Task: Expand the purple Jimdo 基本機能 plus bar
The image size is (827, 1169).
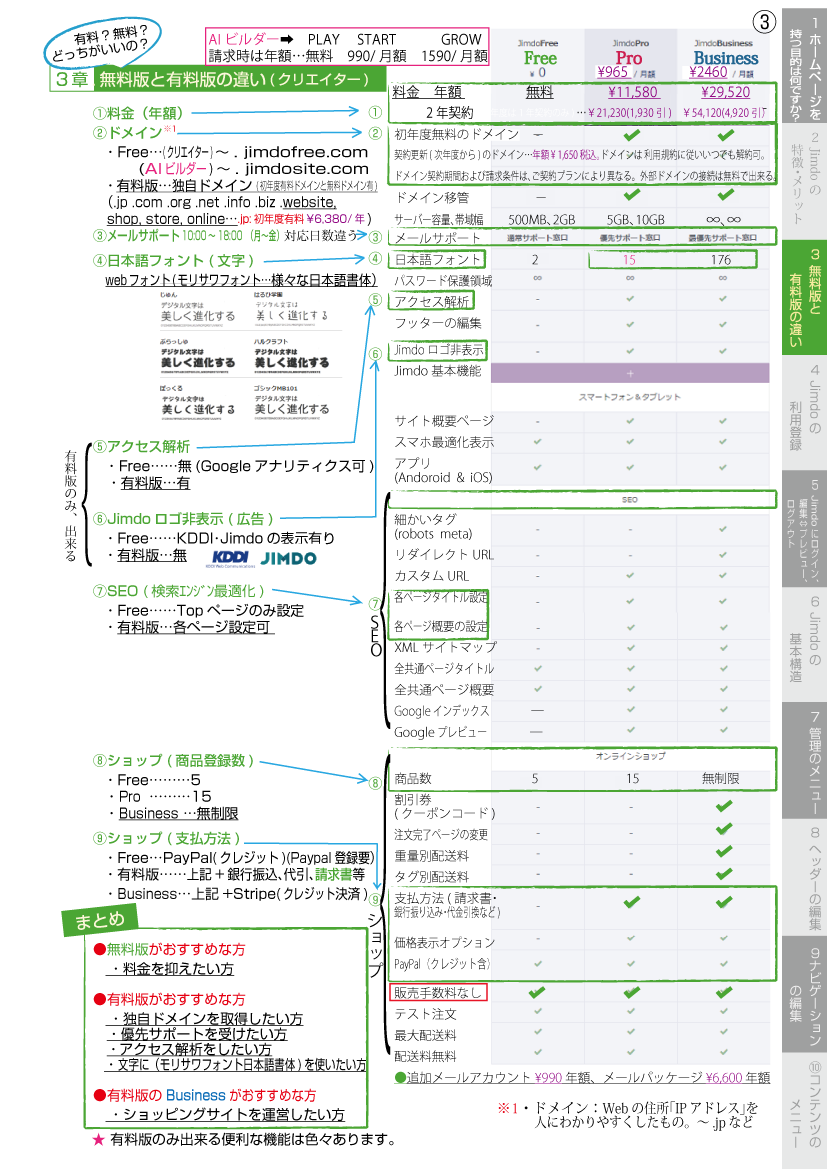Action: point(629,373)
